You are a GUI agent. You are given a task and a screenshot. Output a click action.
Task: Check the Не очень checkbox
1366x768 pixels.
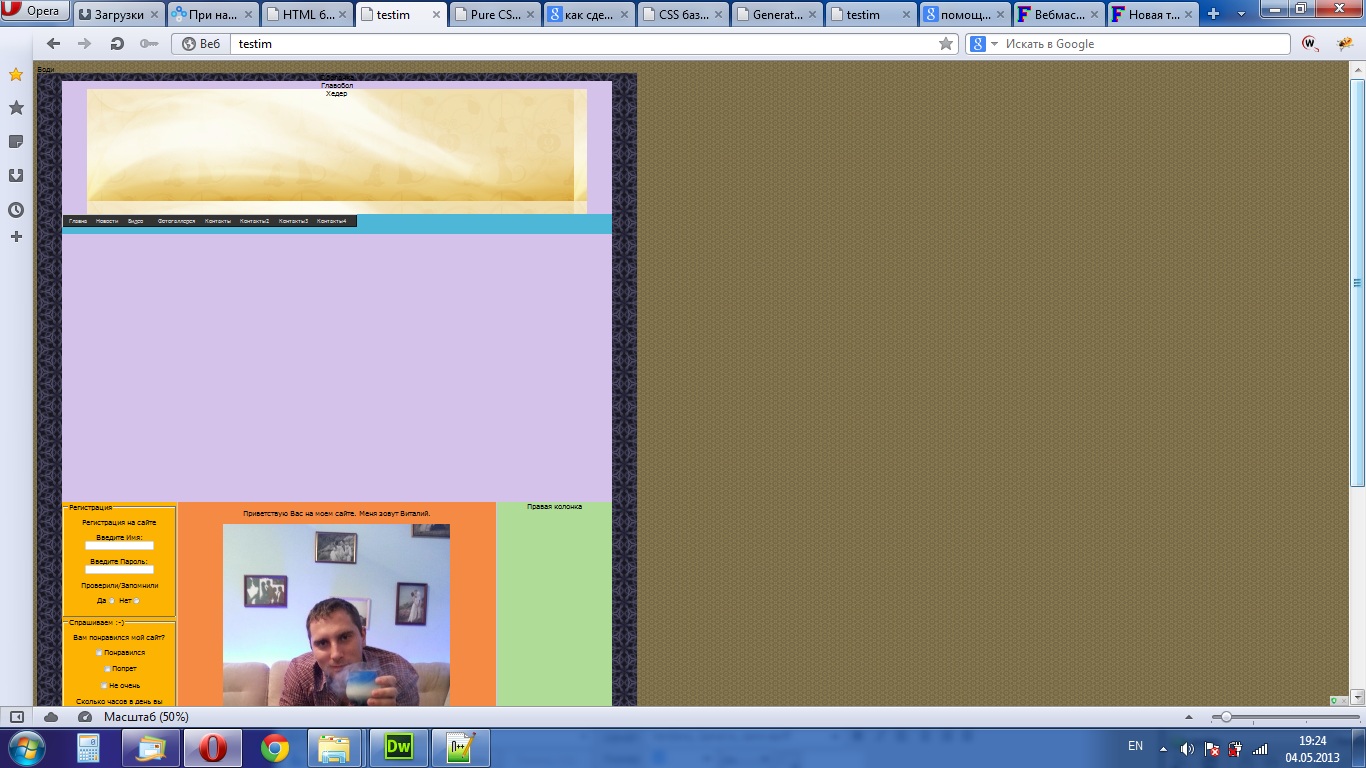coord(104,686)
